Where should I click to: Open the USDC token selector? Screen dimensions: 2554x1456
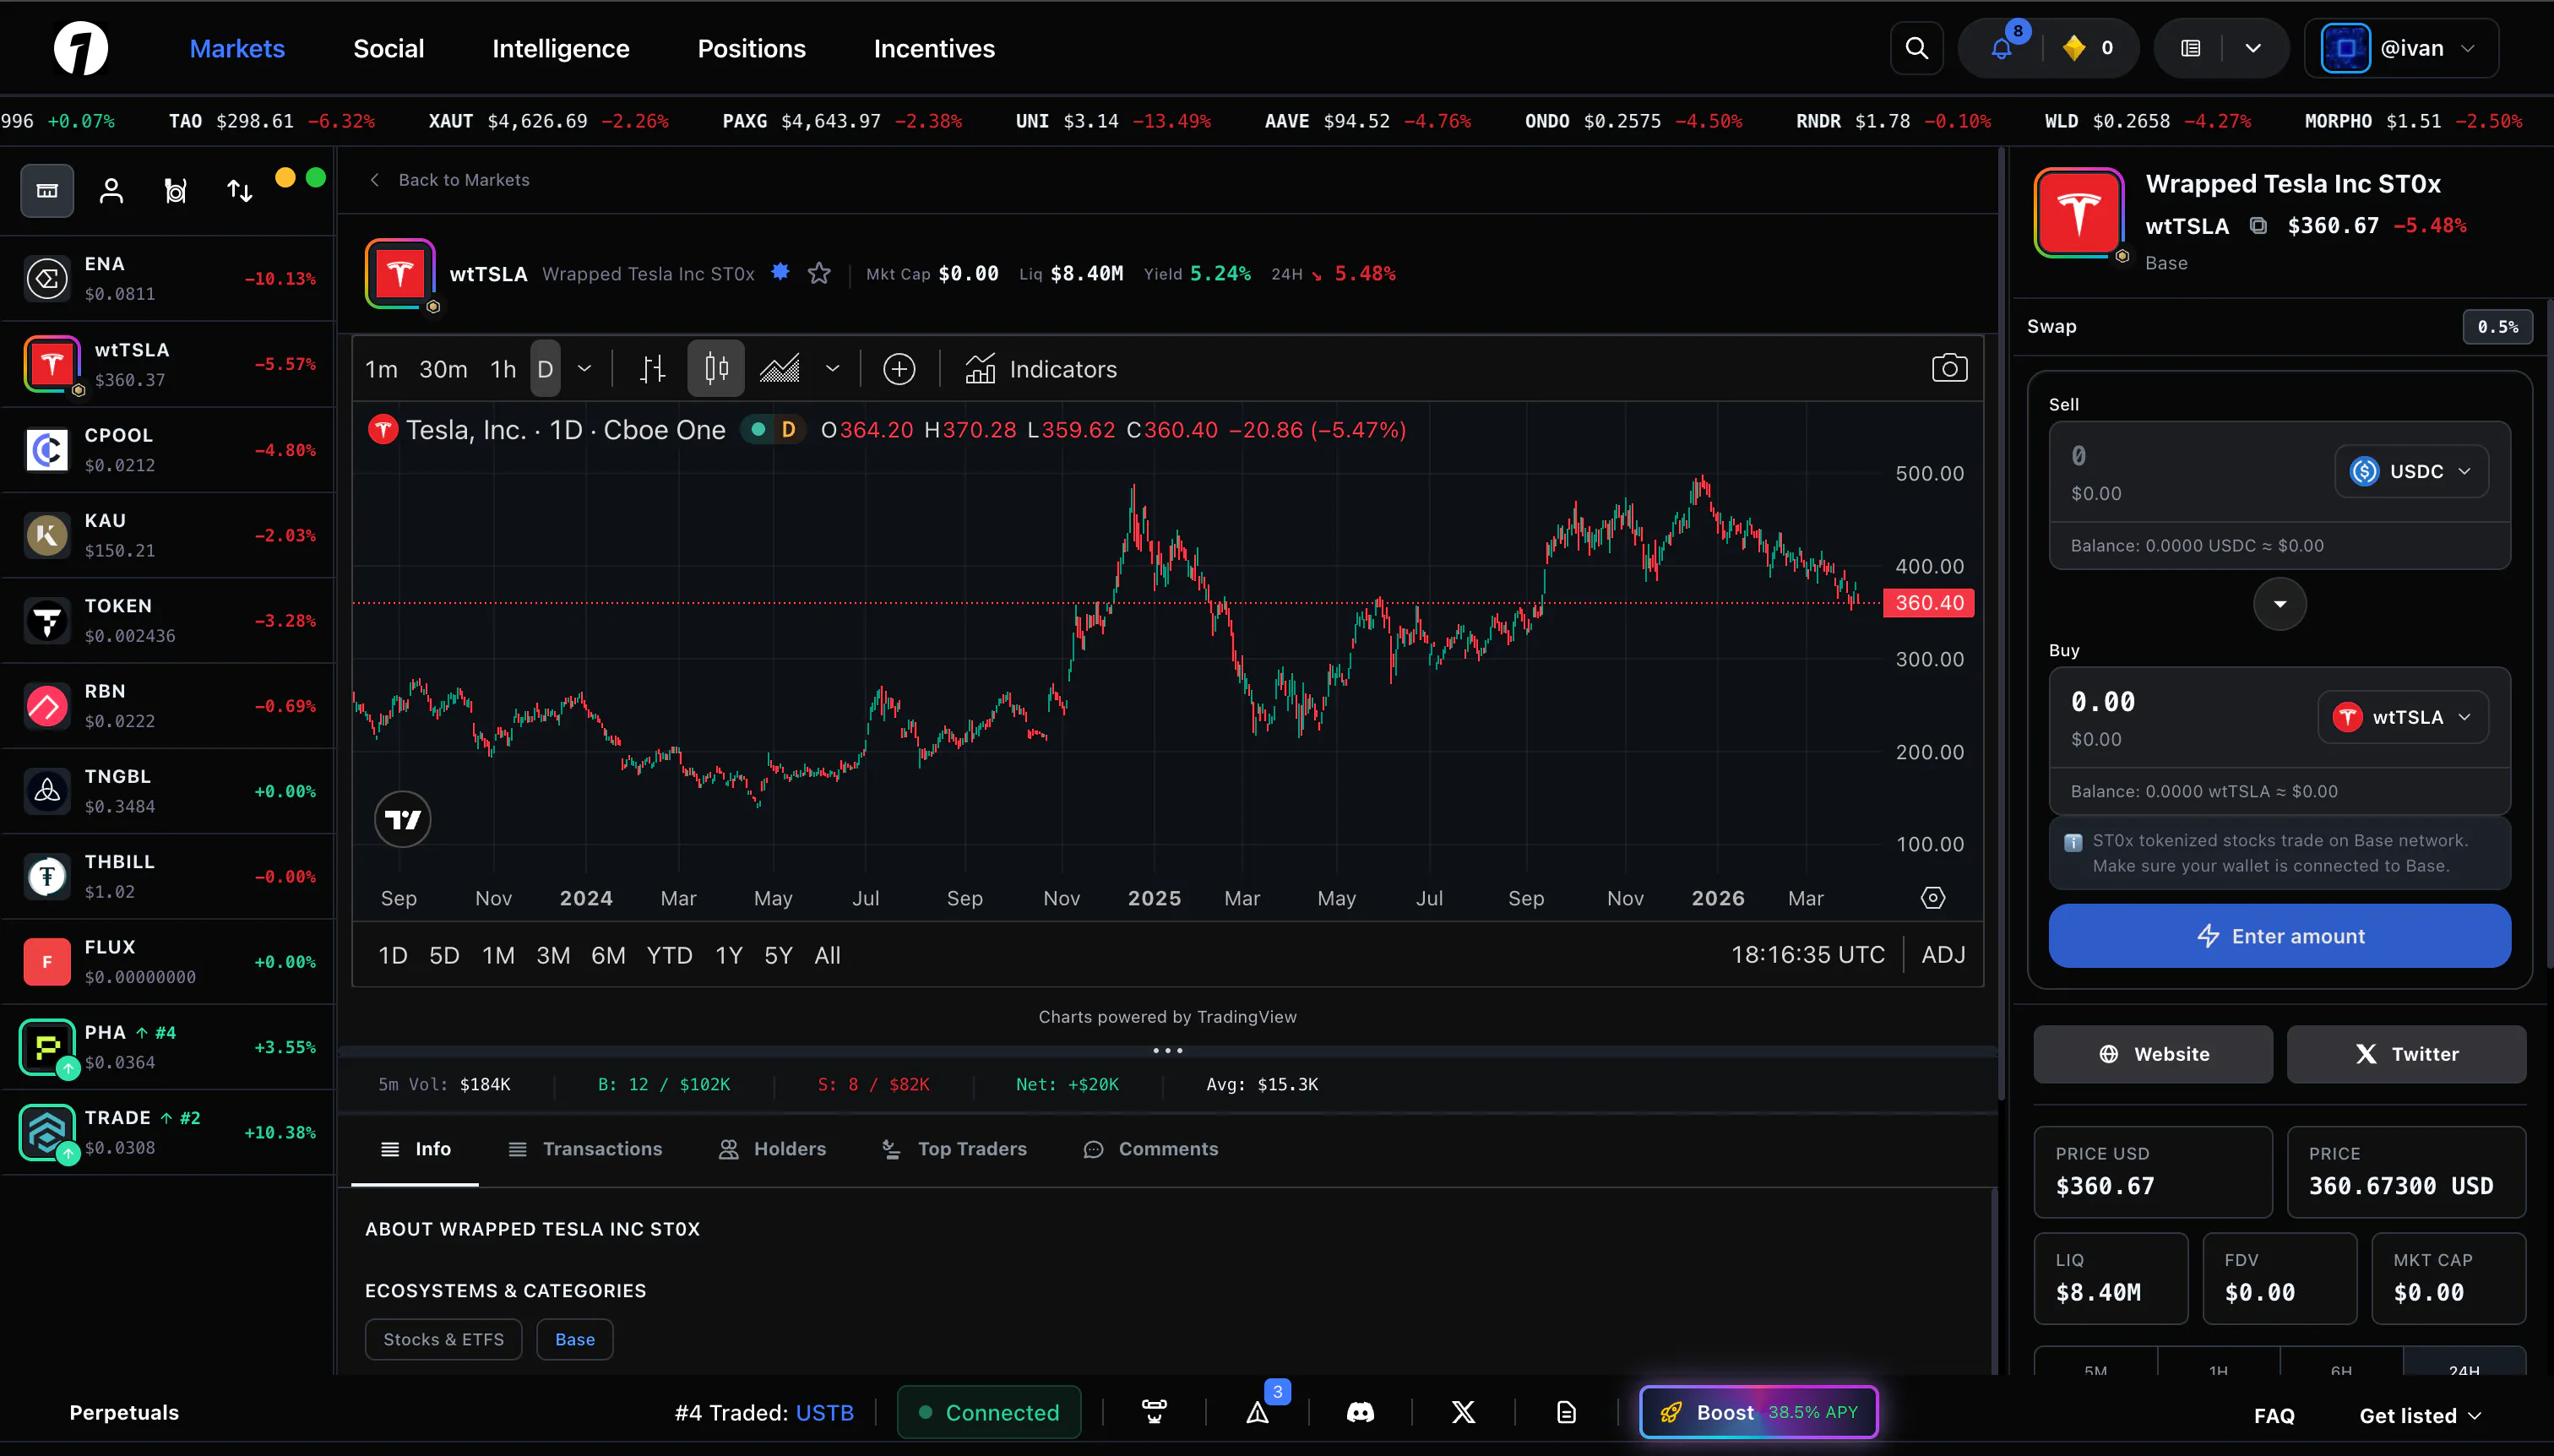click(2411, 471)
